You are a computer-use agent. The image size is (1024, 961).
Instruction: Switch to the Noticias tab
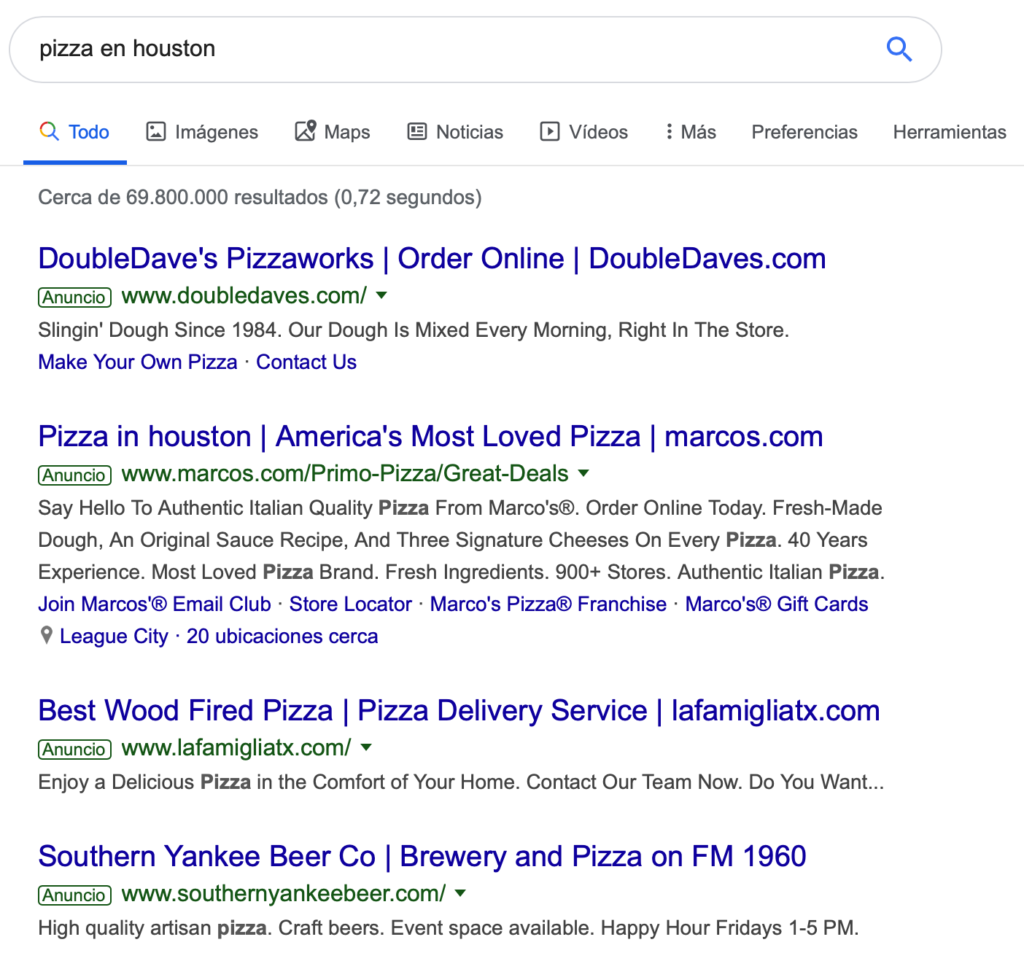tap(455, 132)
